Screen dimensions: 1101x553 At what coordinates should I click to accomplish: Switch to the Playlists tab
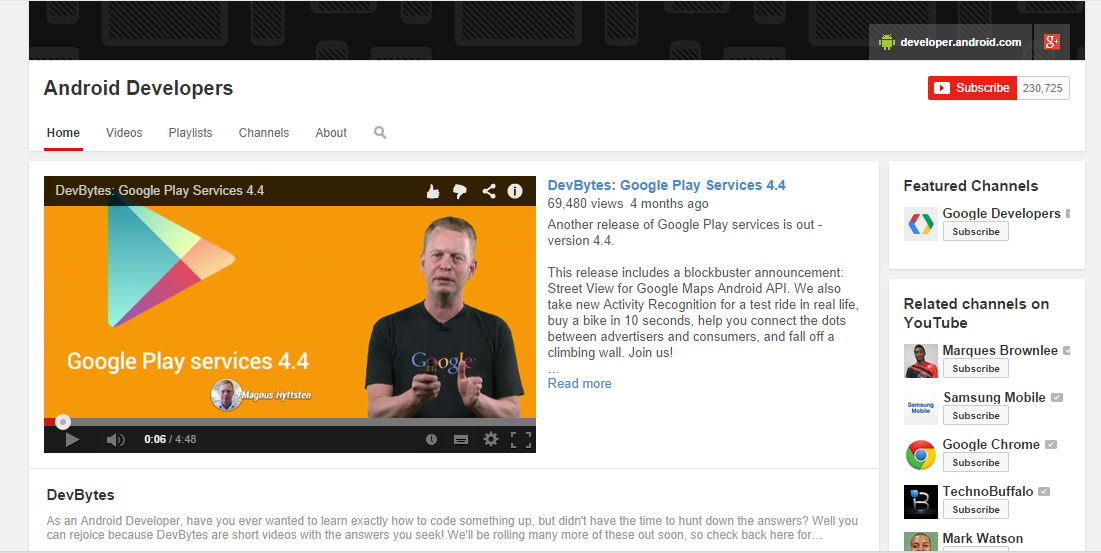[190, 133]
